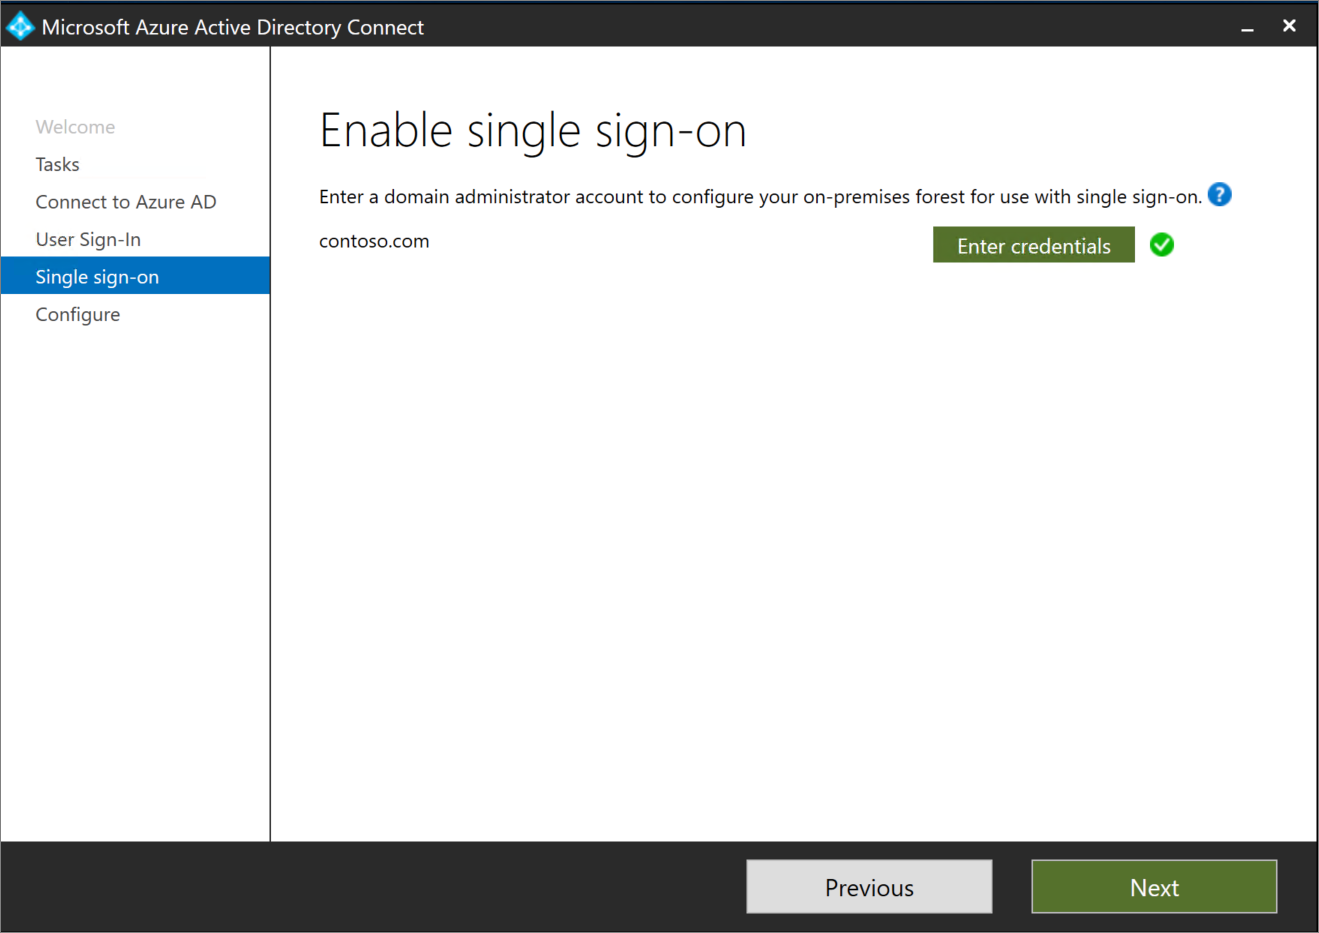Click the blue help question mark icon
This screenshot has width=1319, height=933.
(x=1219, y=195)
